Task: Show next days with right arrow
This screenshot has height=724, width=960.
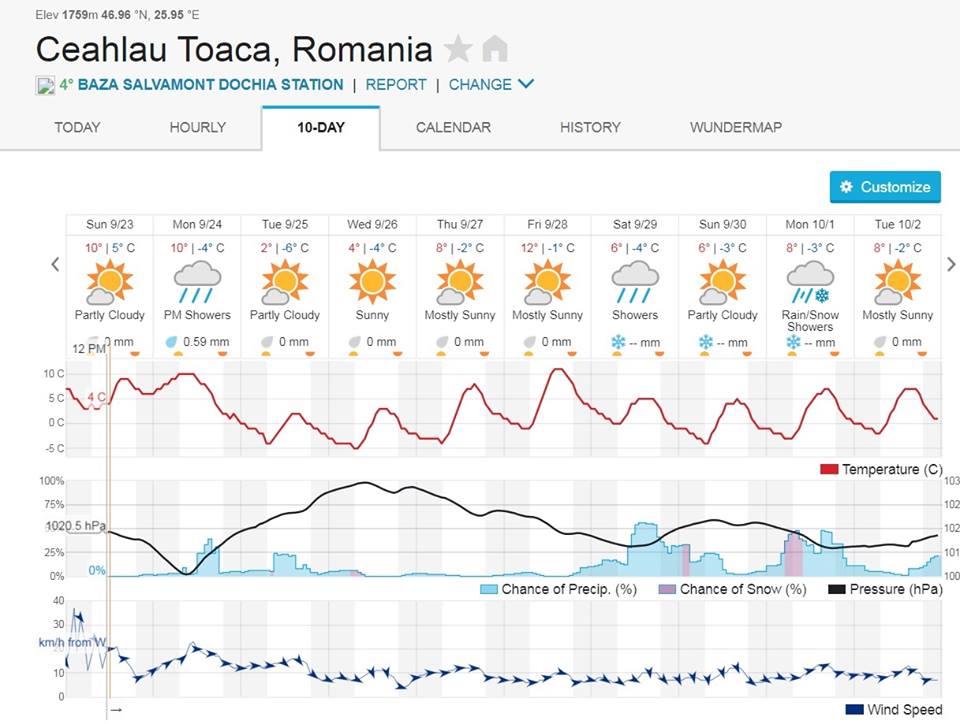Action: (951, 265)
